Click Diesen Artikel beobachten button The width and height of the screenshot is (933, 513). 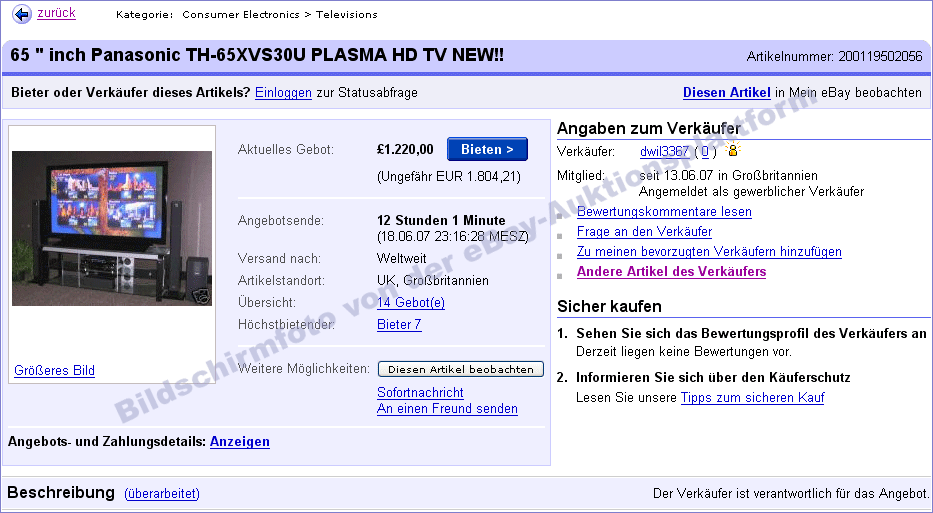[461, 369]
